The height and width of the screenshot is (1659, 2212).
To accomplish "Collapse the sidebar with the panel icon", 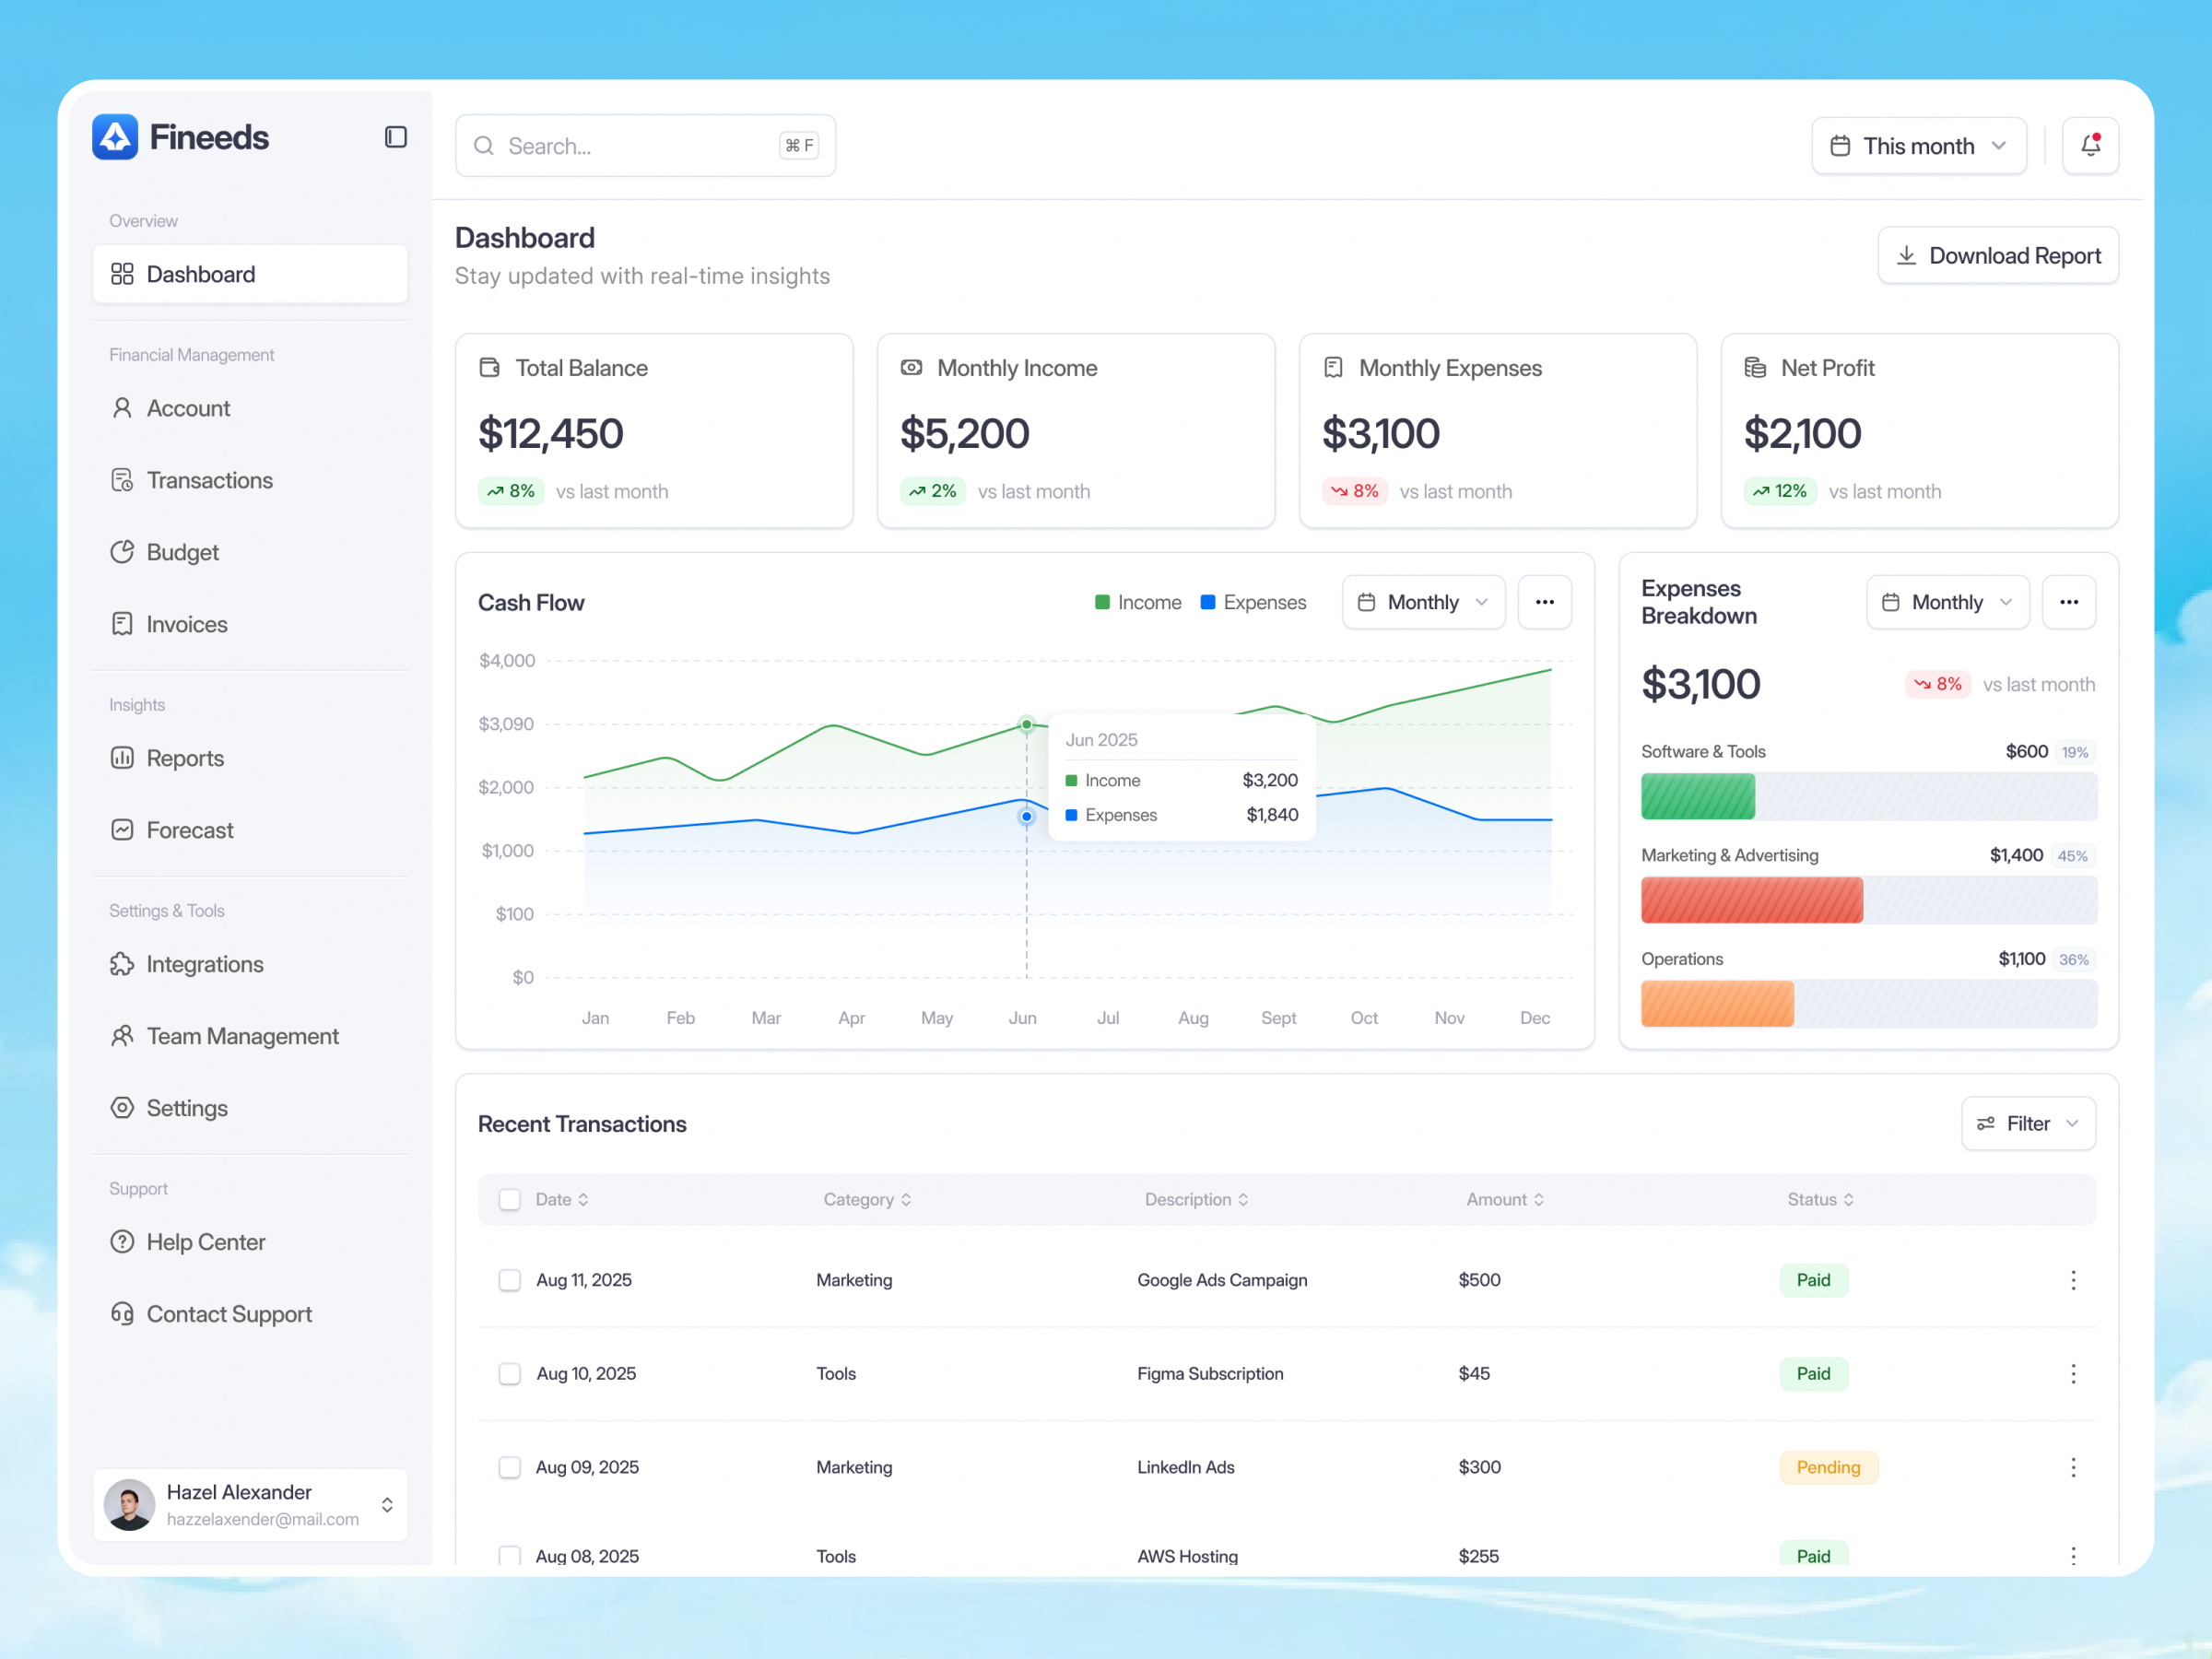I will 395,136.
